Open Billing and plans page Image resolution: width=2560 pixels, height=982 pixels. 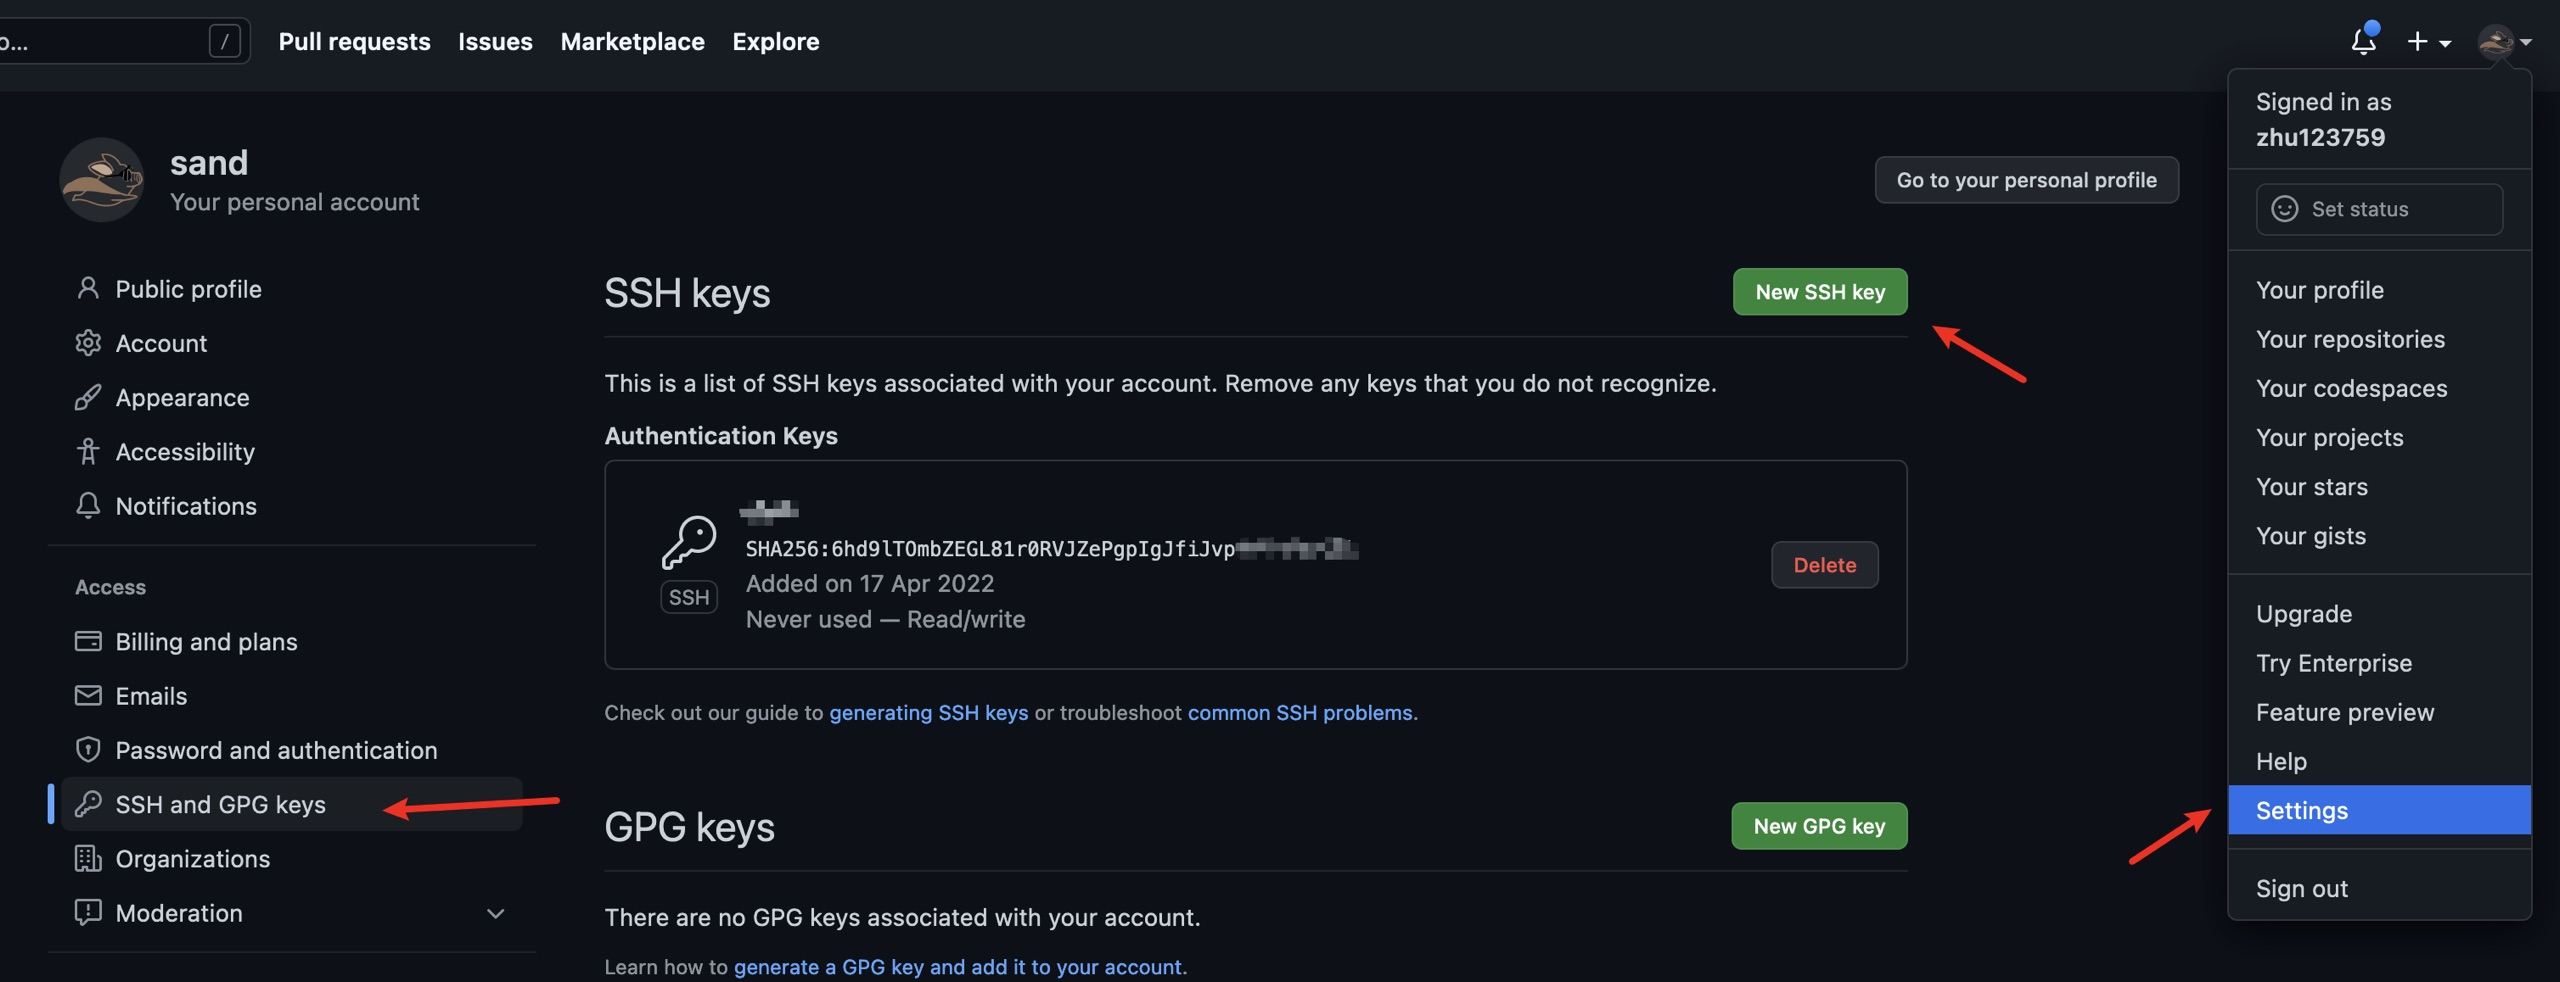coord(292,641)
